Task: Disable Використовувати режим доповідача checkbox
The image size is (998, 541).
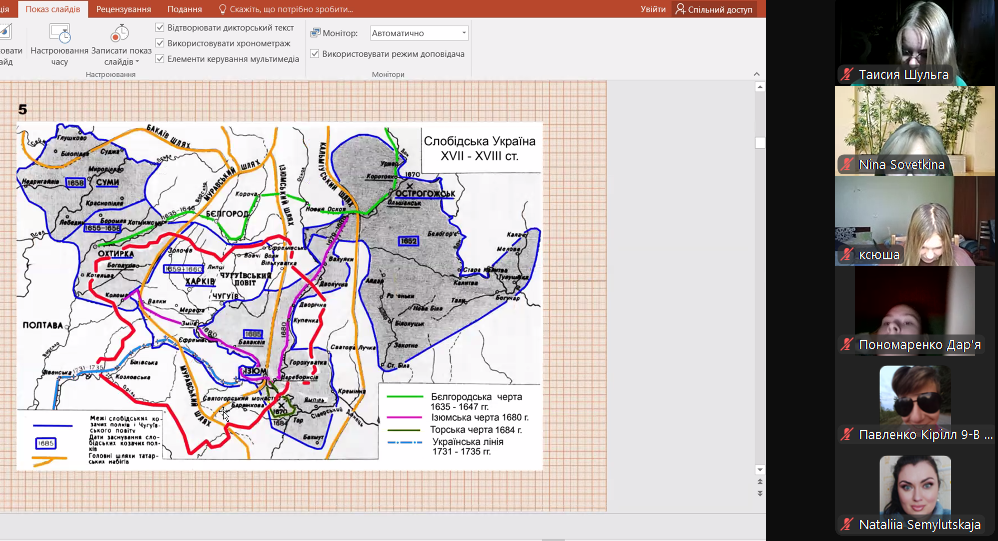Action: pos(314,54)
